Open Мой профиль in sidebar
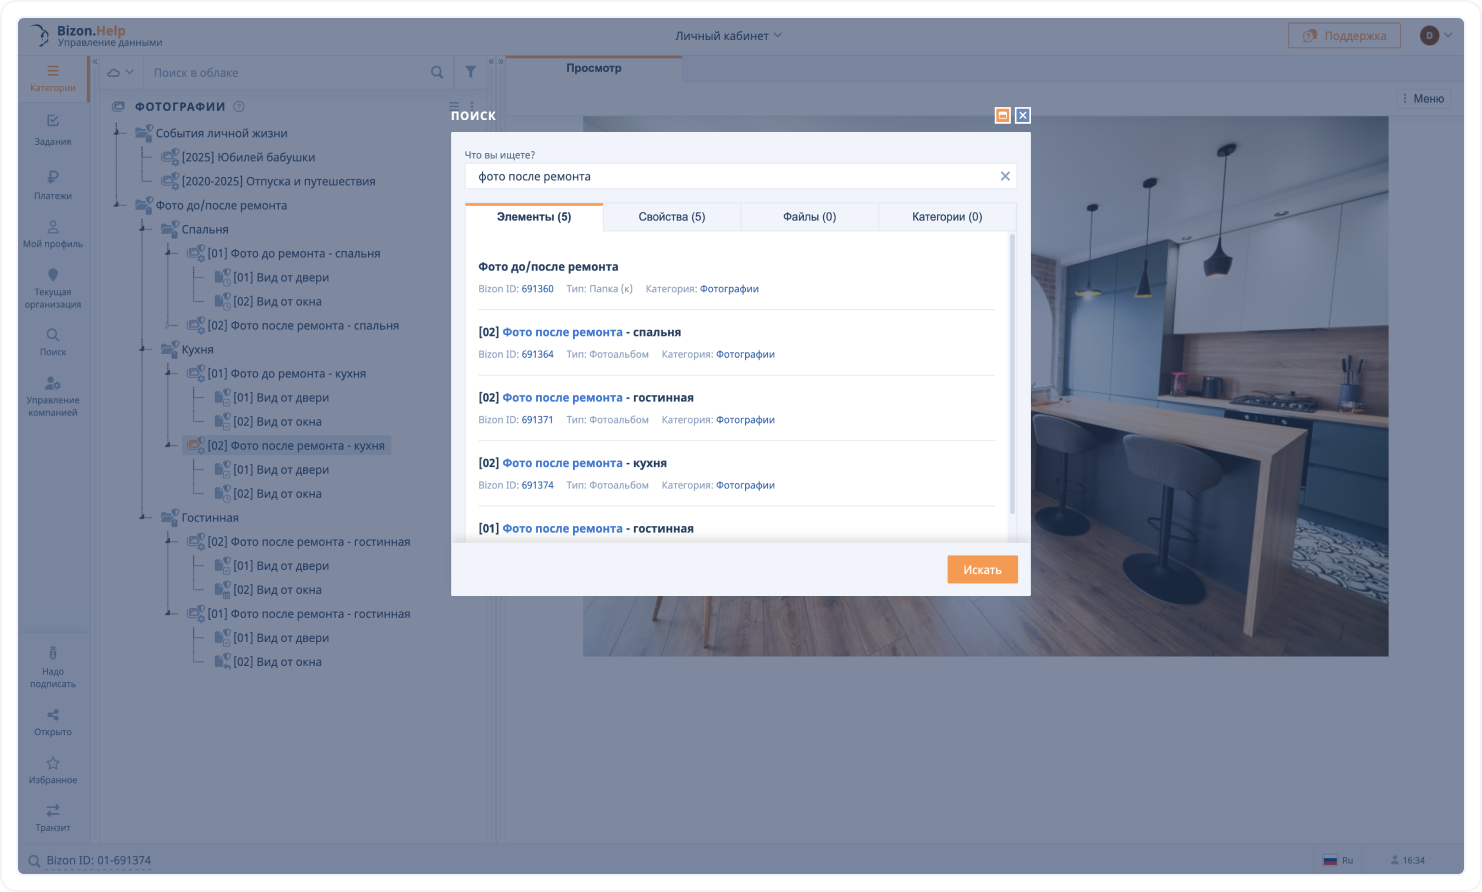The height and width of the screenshot is (892, 1482). [x=53, y=233]
